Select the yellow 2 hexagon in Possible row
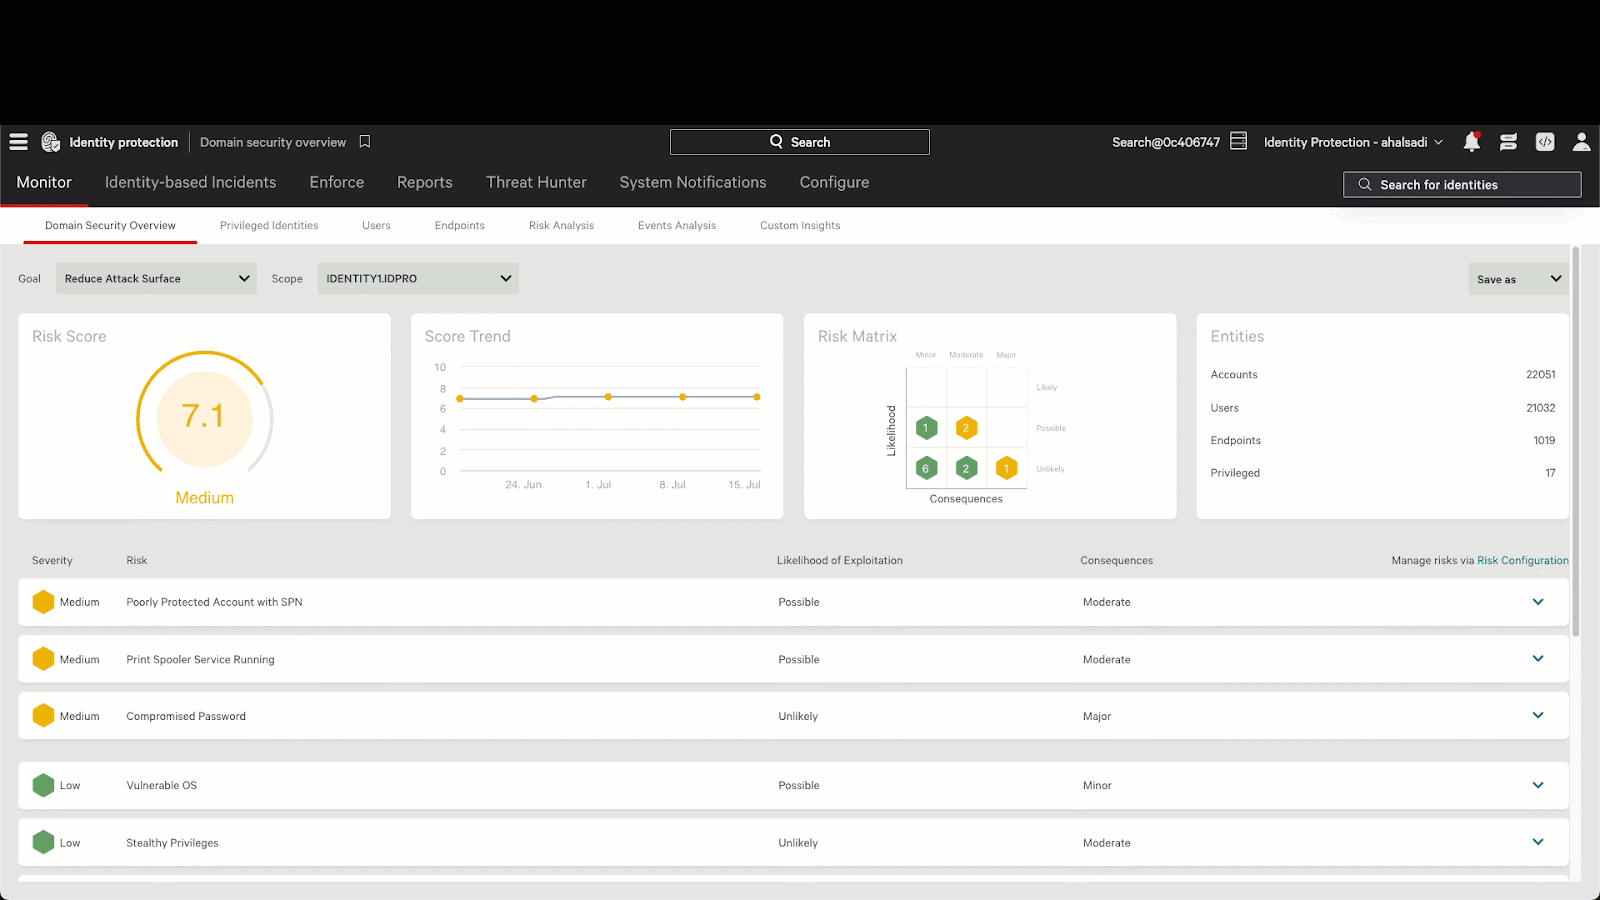 966,428
